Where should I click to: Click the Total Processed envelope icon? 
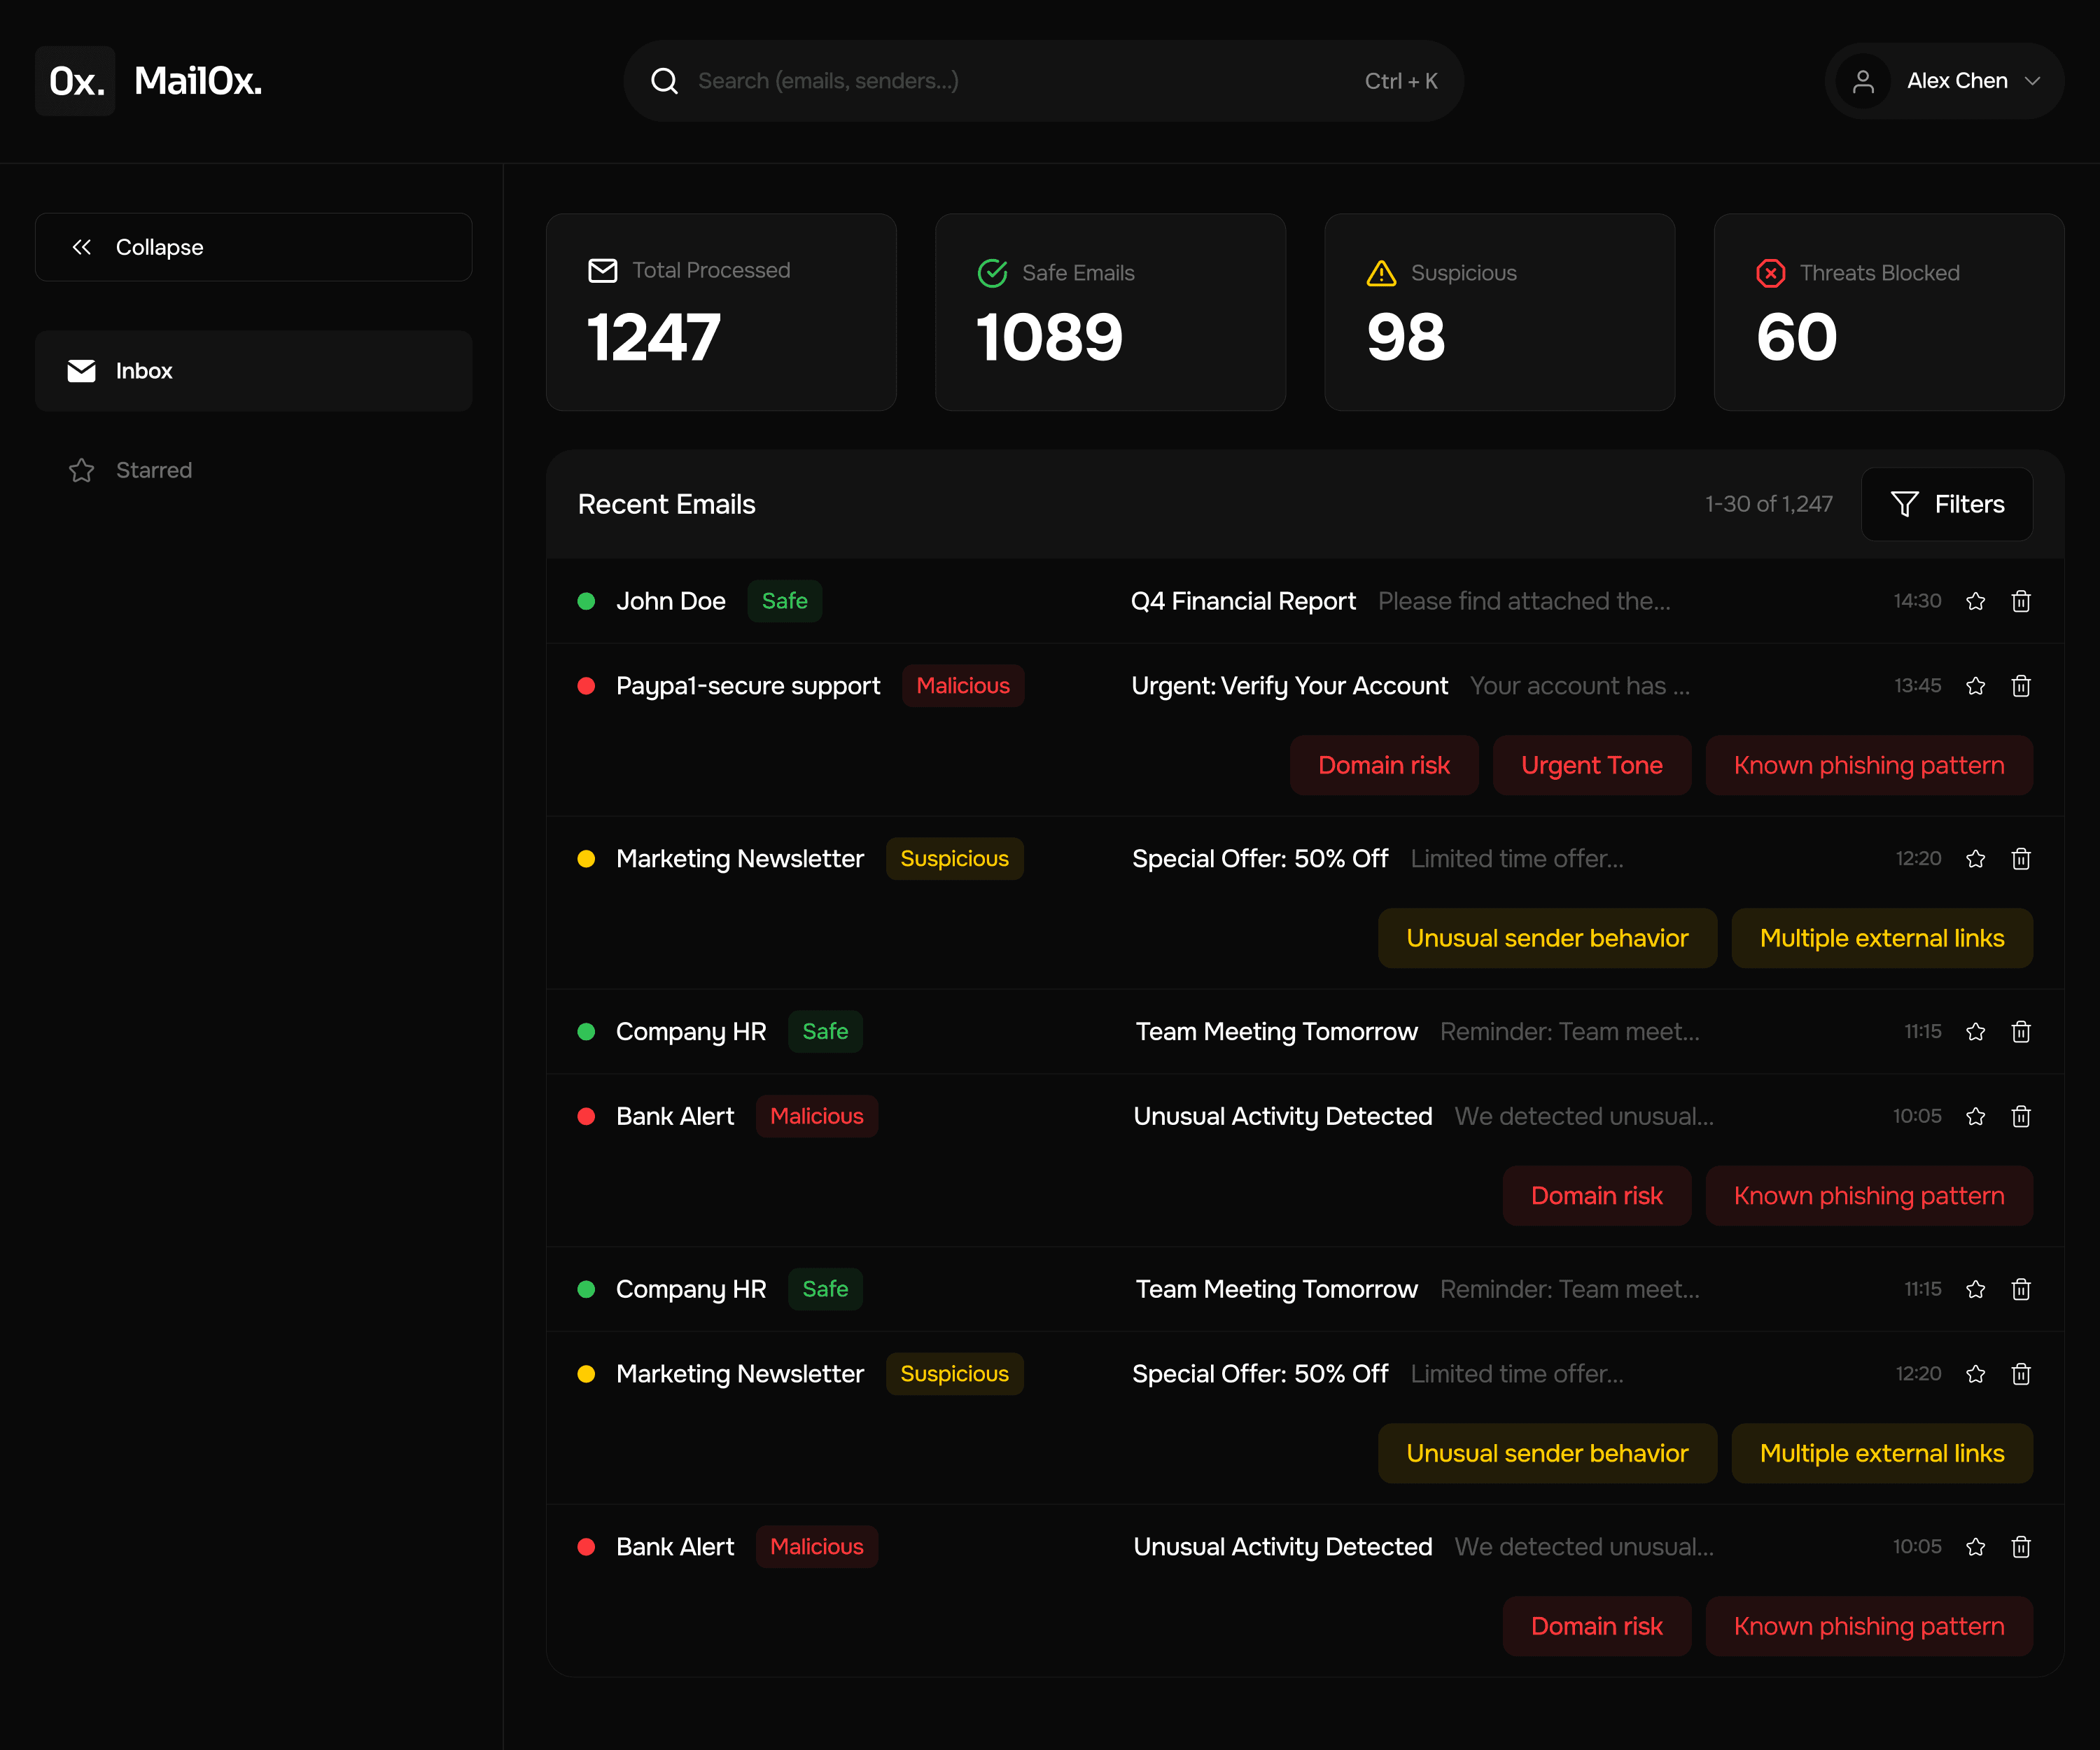click(603, 270)
